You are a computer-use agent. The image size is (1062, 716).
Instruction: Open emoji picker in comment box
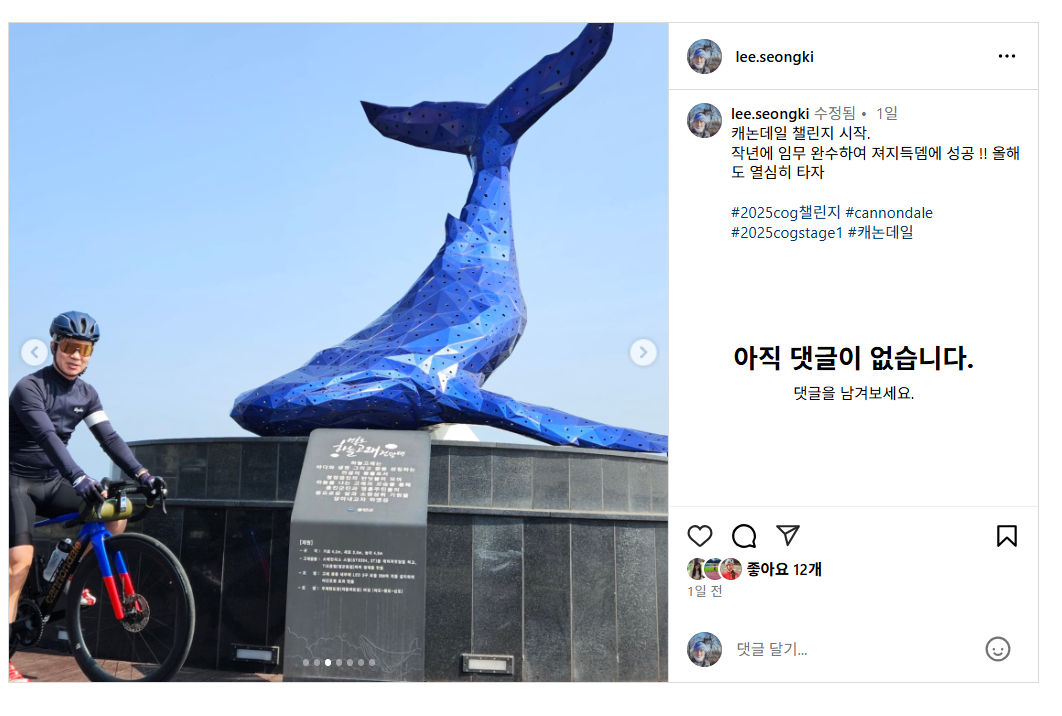[998, 649]
